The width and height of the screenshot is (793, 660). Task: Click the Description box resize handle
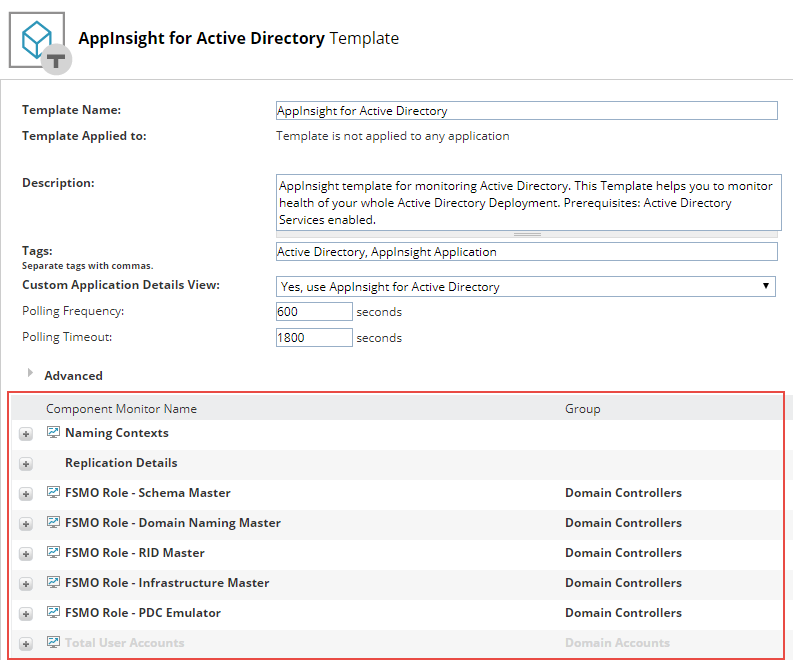coord(527,234)
